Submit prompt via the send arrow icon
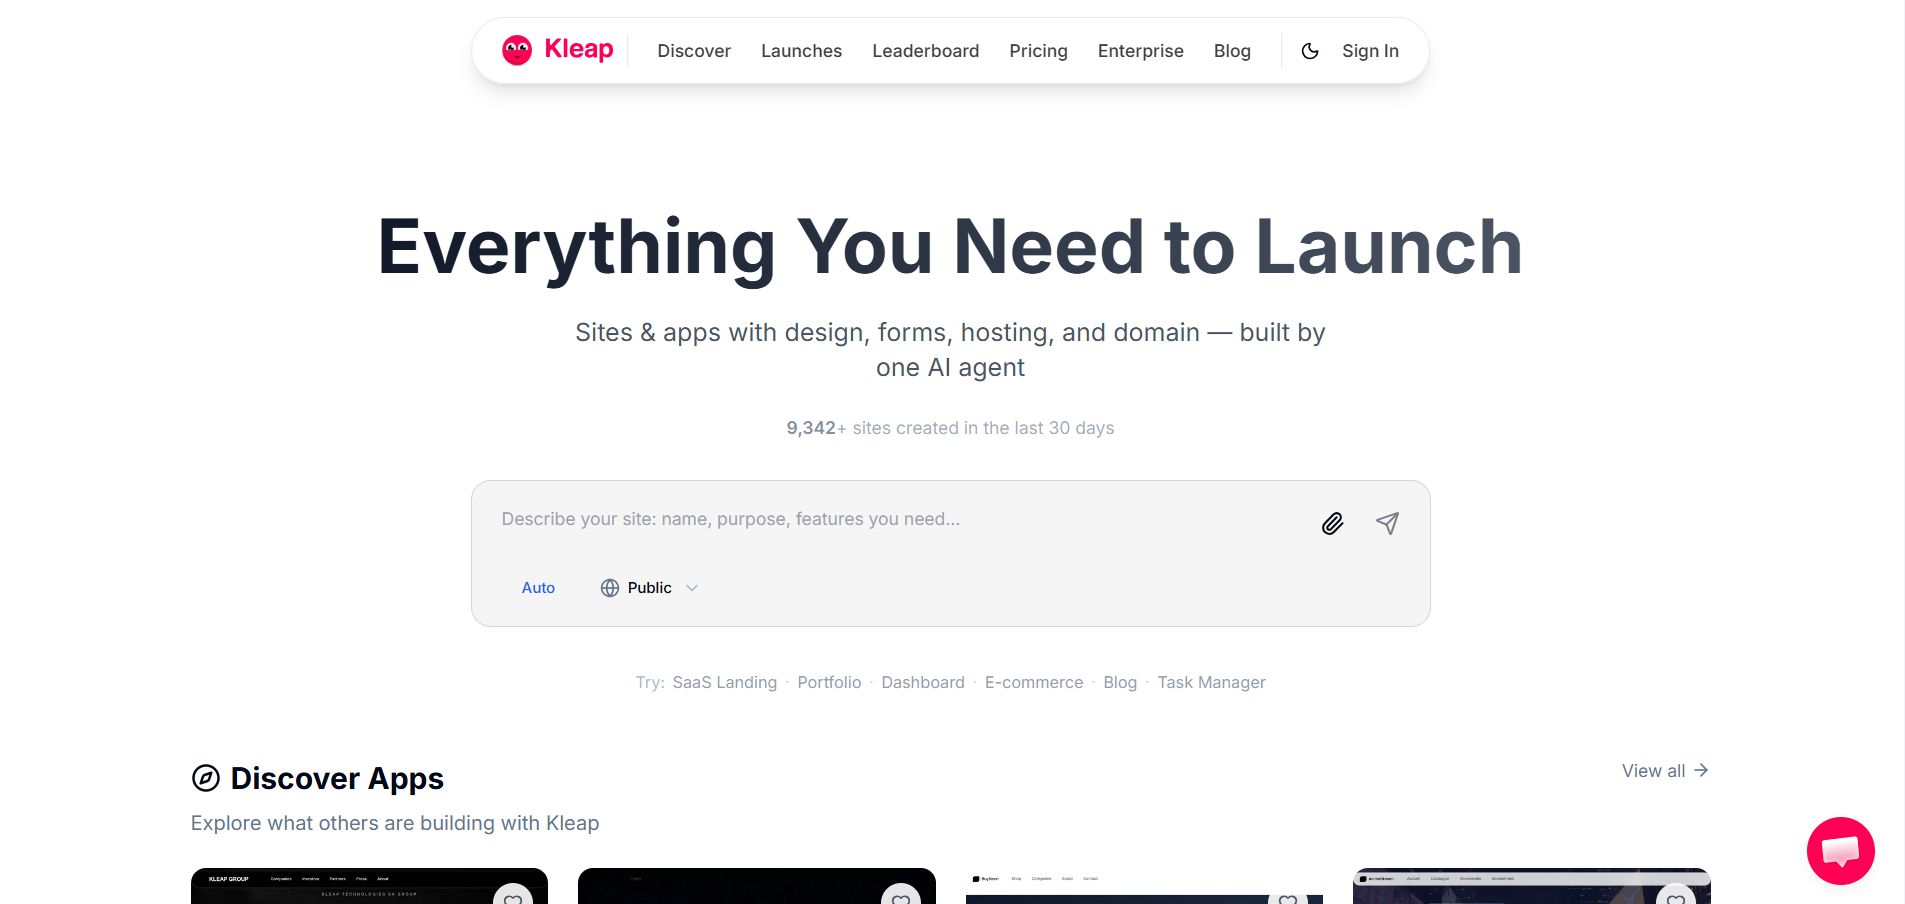The height and width of the screenshot is (904, 1905). (1388, 523)
